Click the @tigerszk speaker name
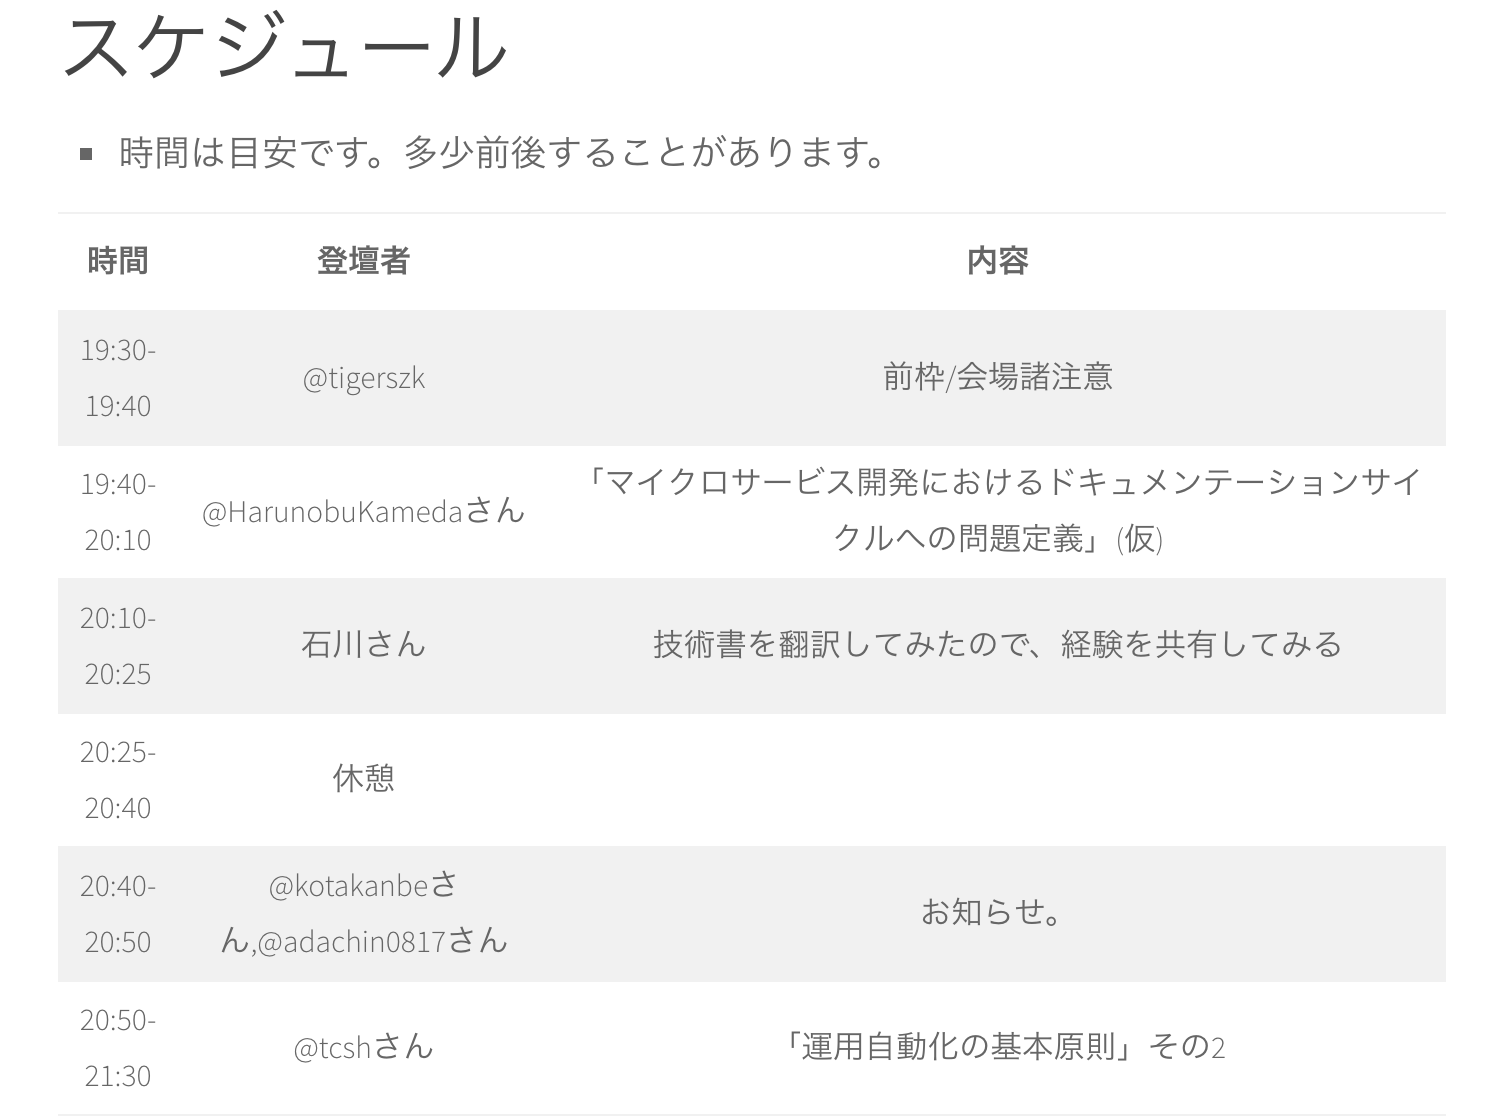Image resolution: width=1498 pixels, height=1116 pixels. coord(363,378)
